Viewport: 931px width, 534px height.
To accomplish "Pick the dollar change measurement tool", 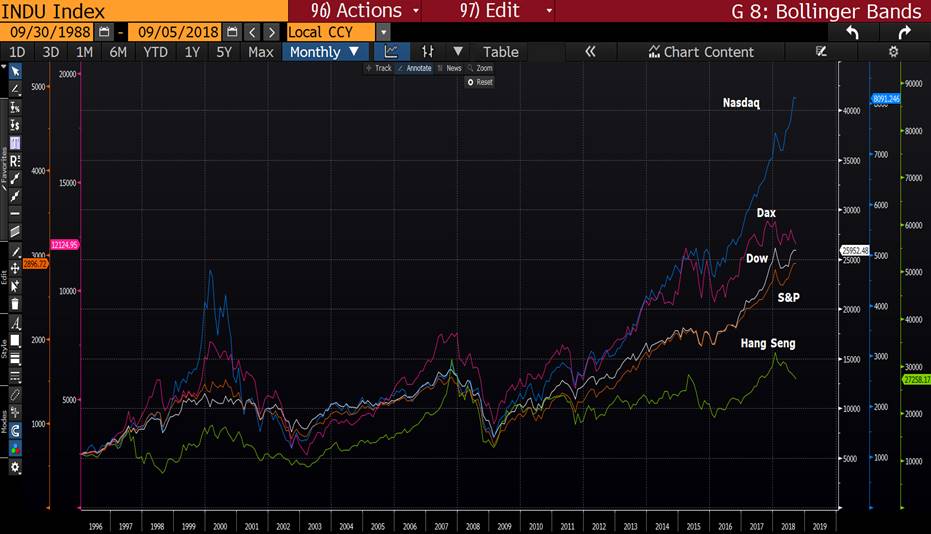I will (x=15, y=125).
